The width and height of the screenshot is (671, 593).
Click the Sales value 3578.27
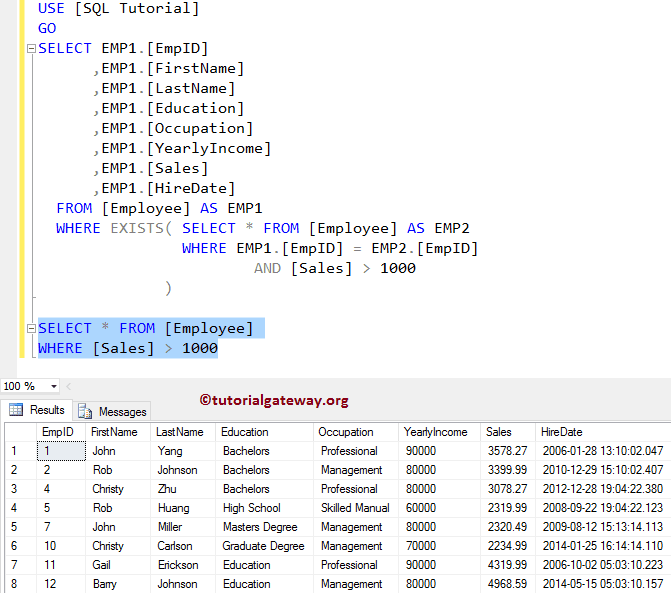click(508, 451)
